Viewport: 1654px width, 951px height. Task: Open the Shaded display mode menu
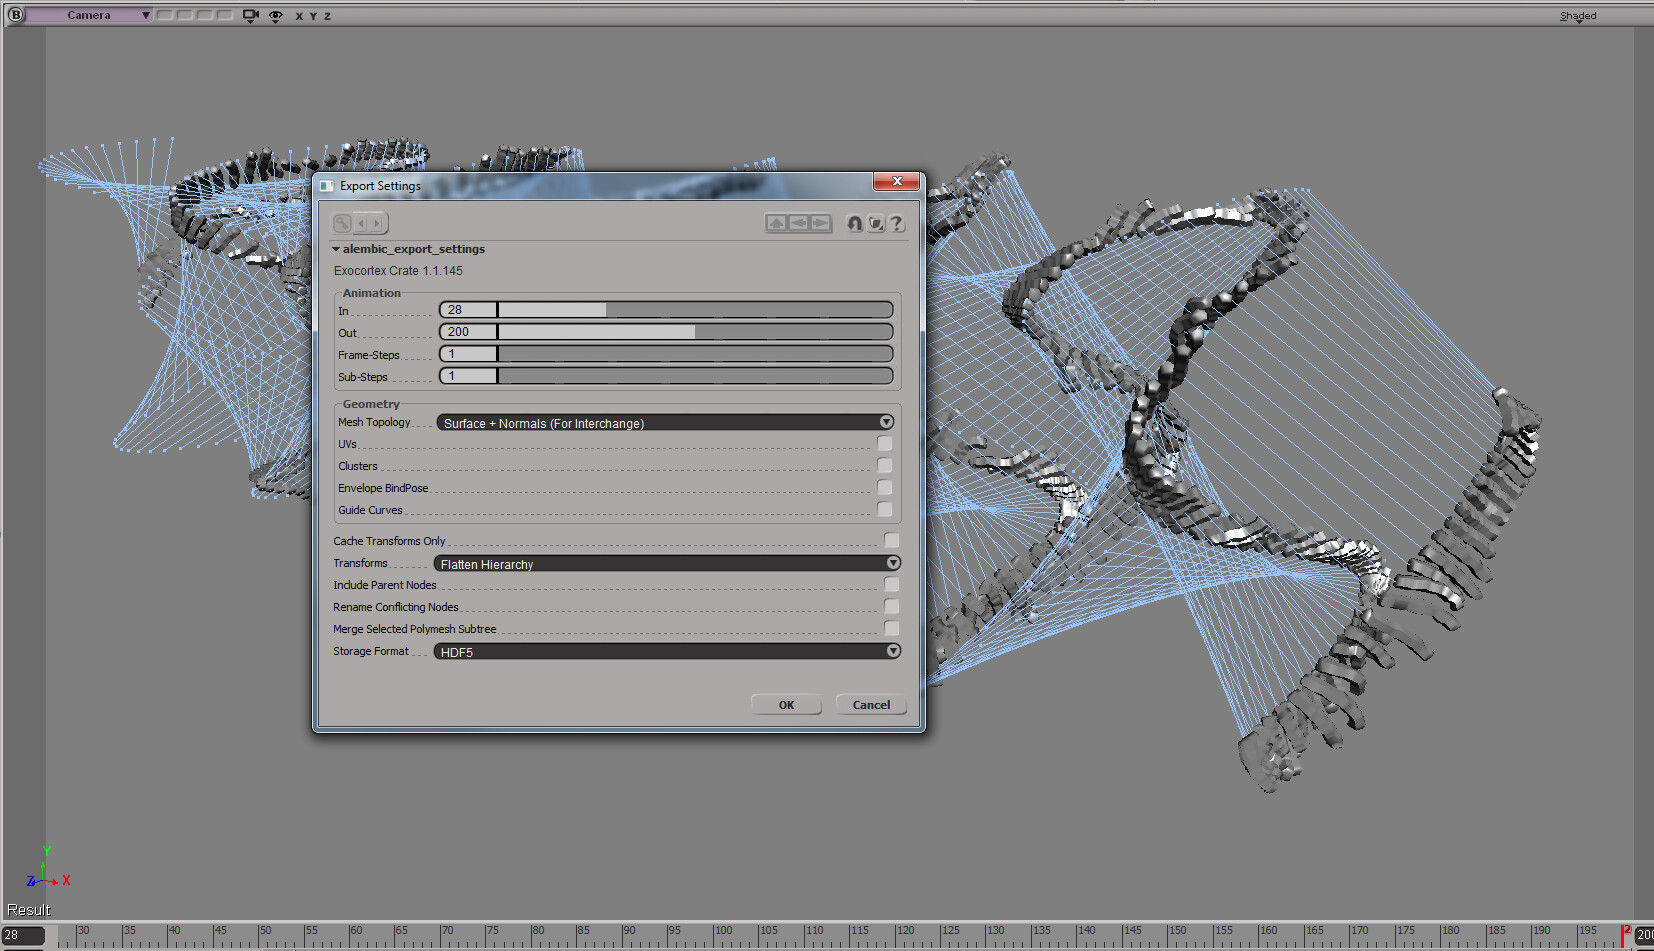pyautogui.click(x=1578, y=15)
